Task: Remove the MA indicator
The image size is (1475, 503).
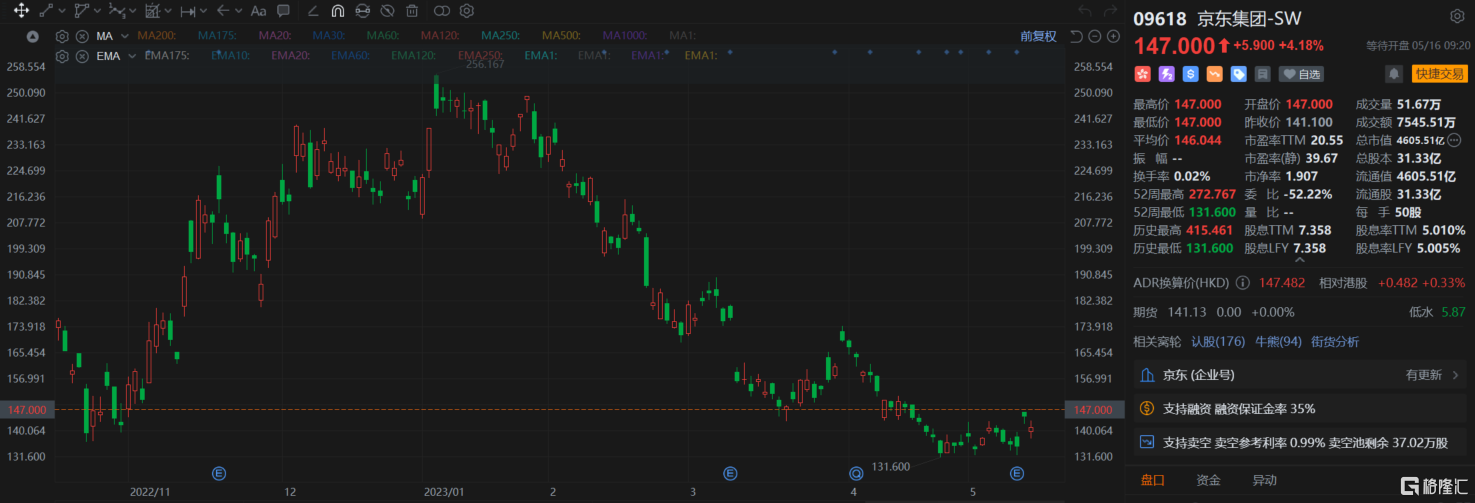Action: coord(82,36)
